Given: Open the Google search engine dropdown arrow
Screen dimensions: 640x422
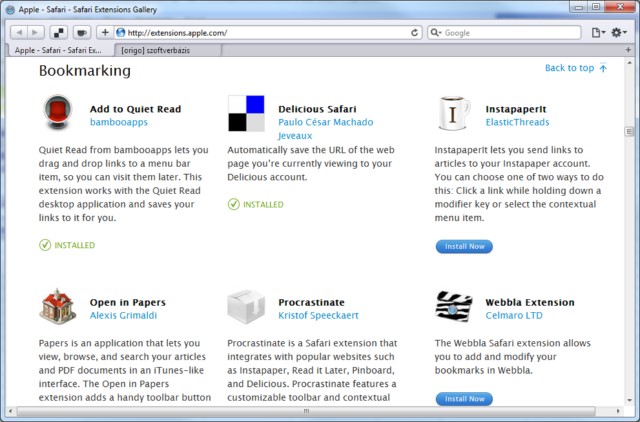Looking at the screenshot, I should 436,33.
